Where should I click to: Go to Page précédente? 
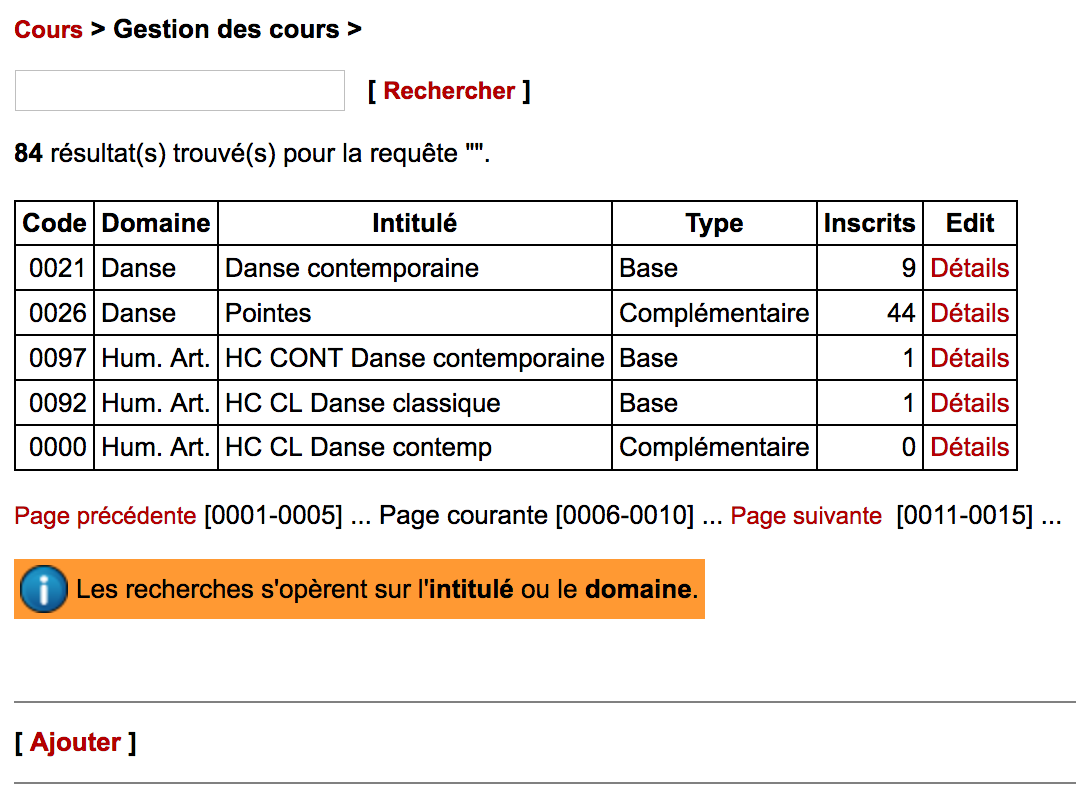[105, 516]
